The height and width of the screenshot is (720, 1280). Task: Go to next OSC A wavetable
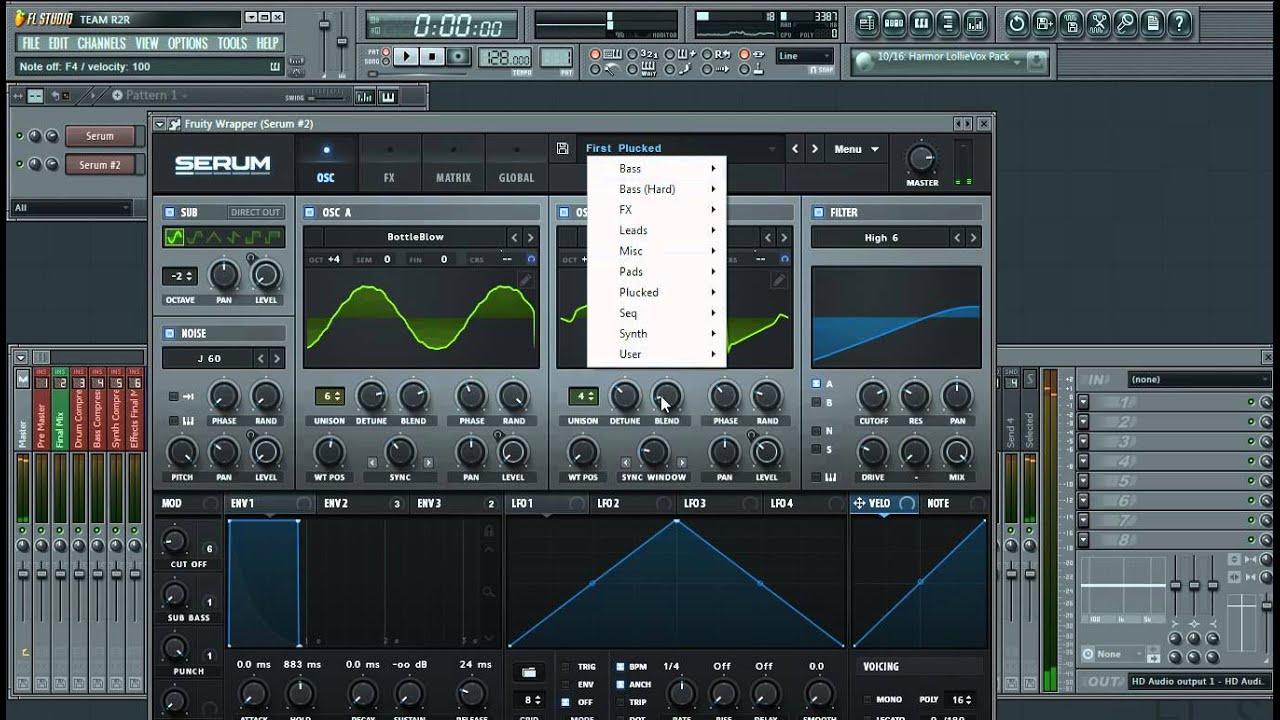(531, 237)
